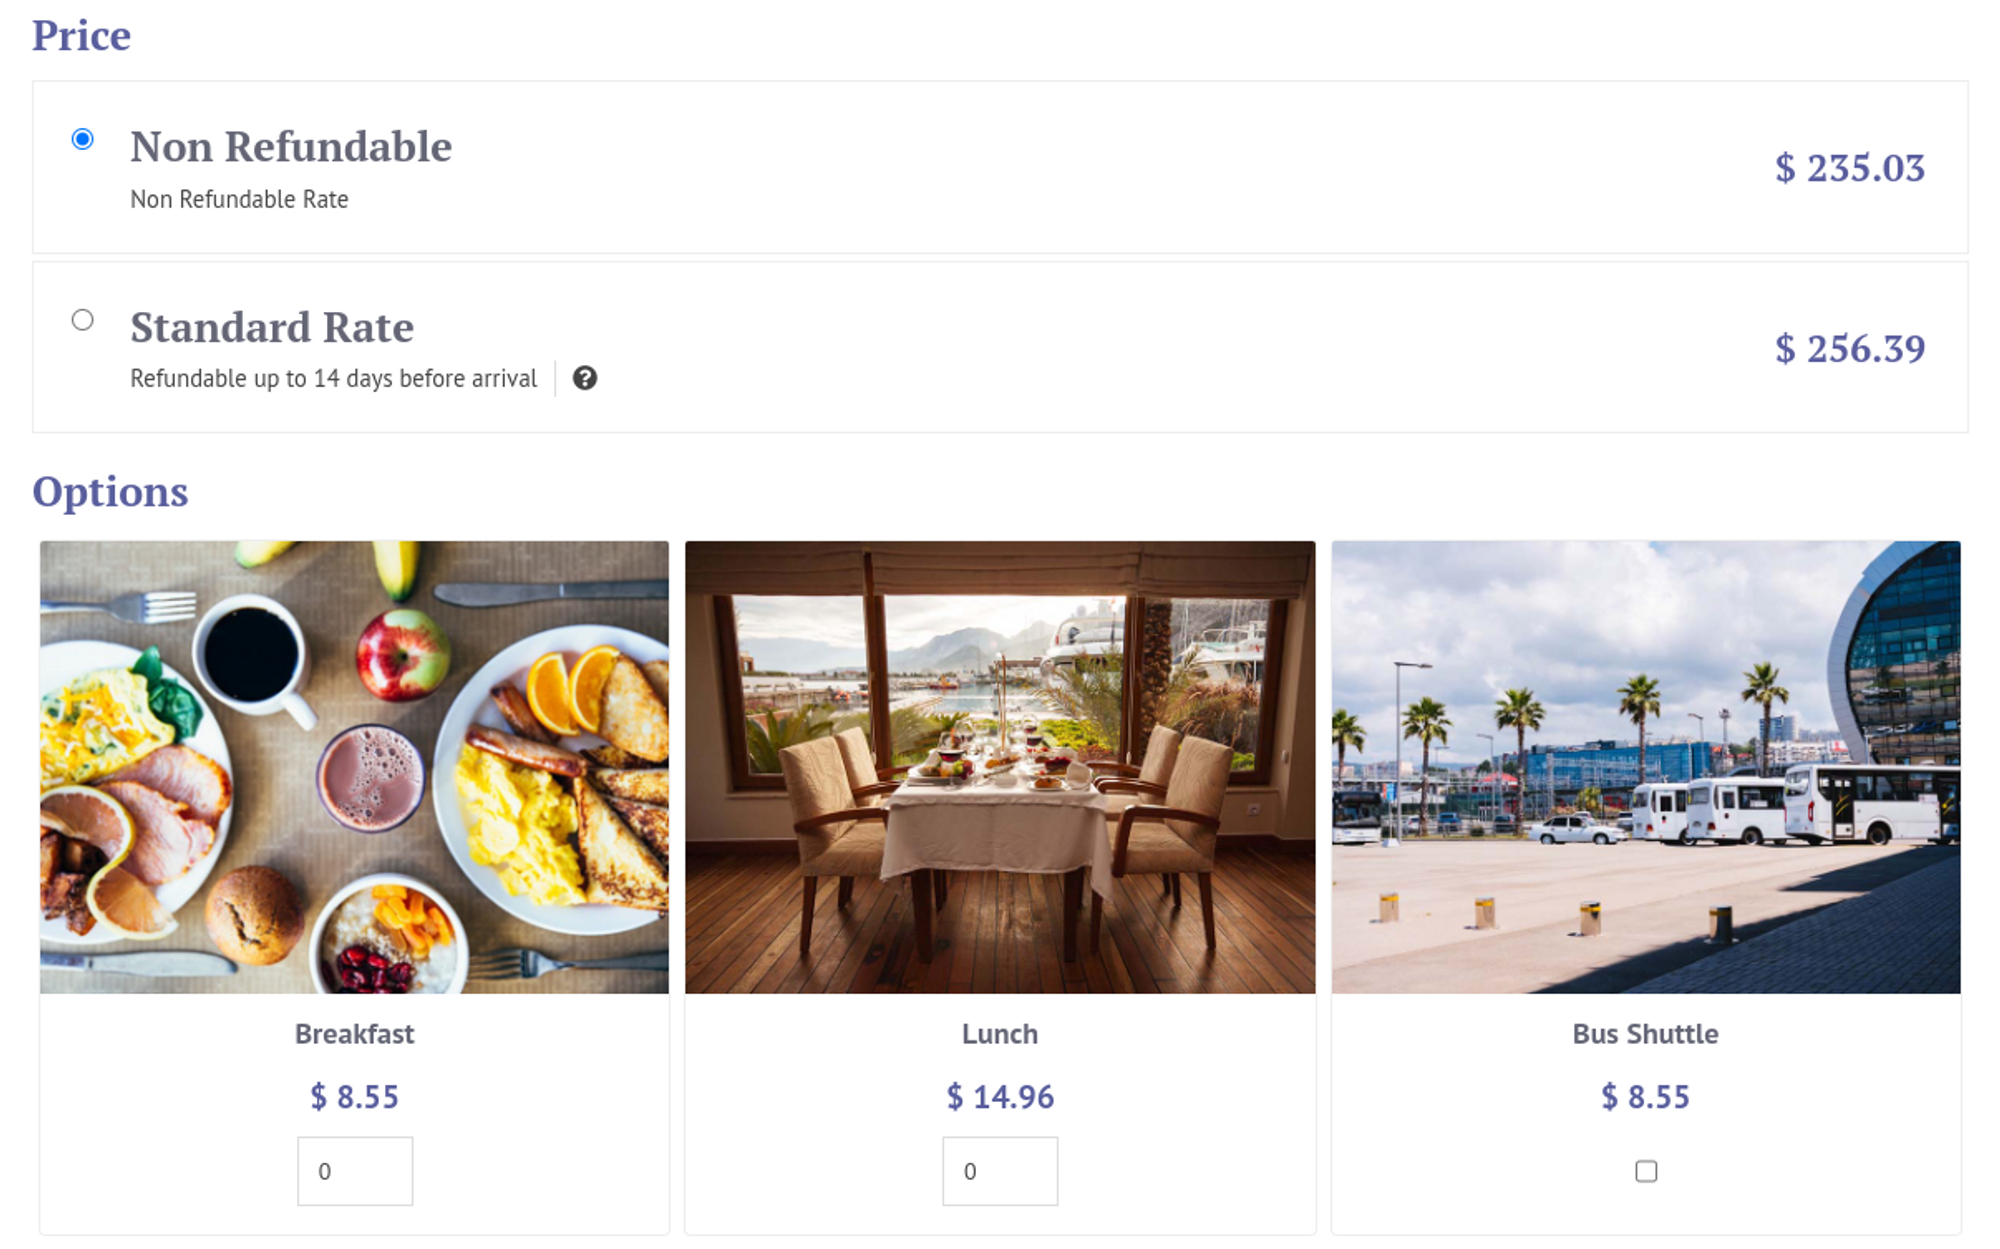This screenshot has height=1249, width=2000.
Task: Click the 'Non Refundable Rate' description text
Action: [x=239, y=200]
